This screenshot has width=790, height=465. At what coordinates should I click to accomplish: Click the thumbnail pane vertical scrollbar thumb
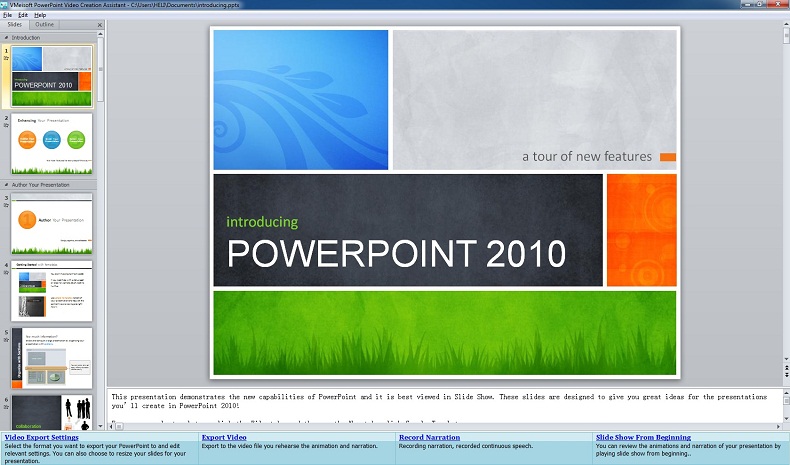click(x=100, y=69)
